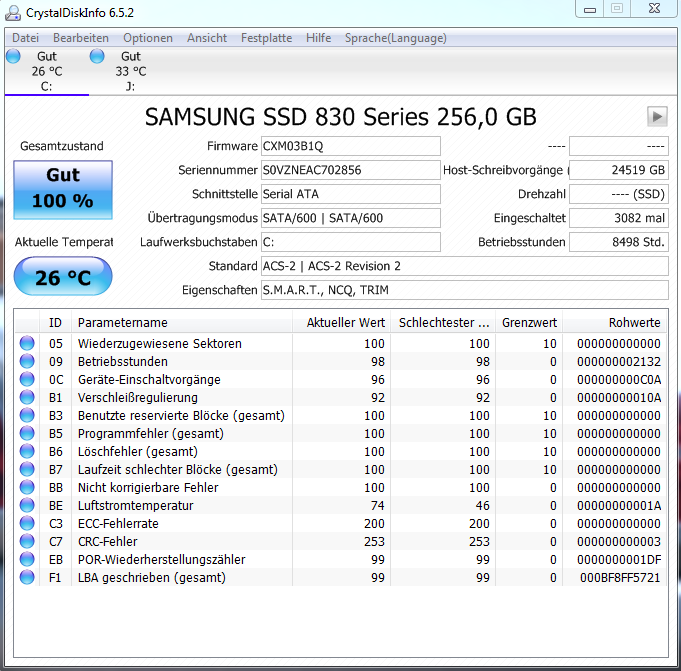Click the blue status circle for drive J:

[x=97, y=56]
